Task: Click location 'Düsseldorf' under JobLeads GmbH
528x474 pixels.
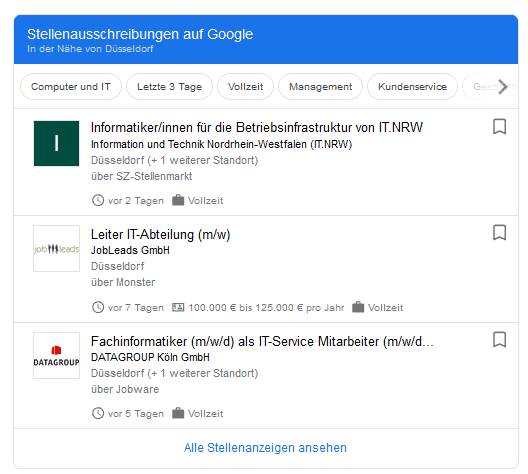Action: (118, 266)
